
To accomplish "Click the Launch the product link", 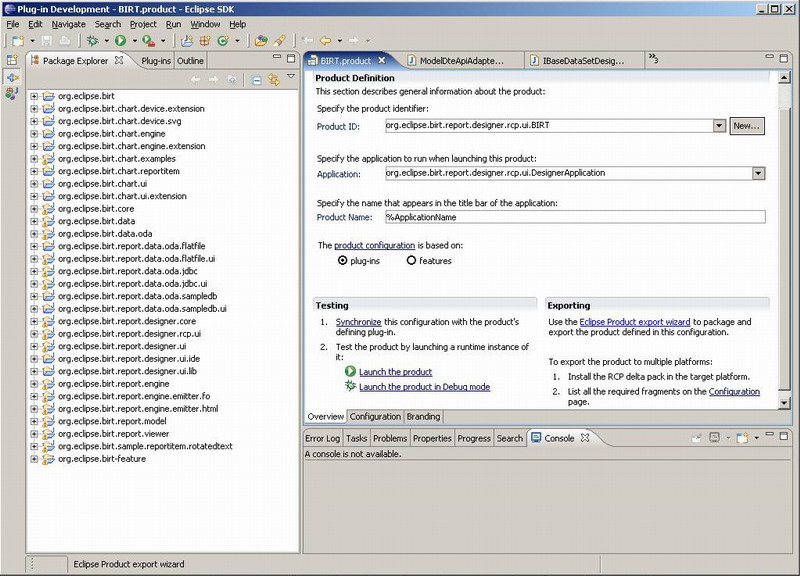I will (395, 372).
